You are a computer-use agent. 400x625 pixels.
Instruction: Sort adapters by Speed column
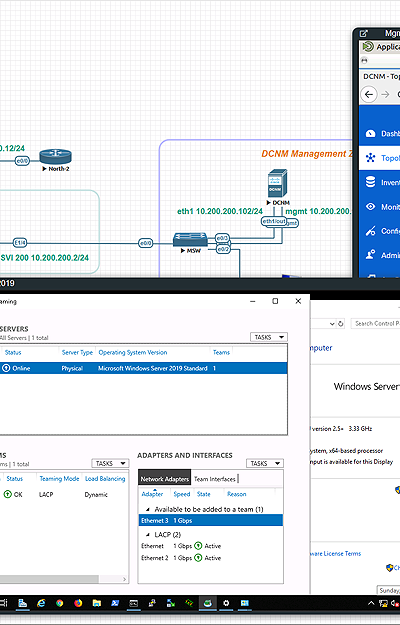[x=182, y=494]
